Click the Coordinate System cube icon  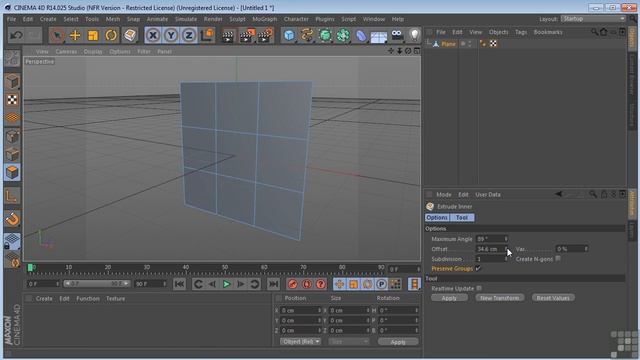coord(207,36)
